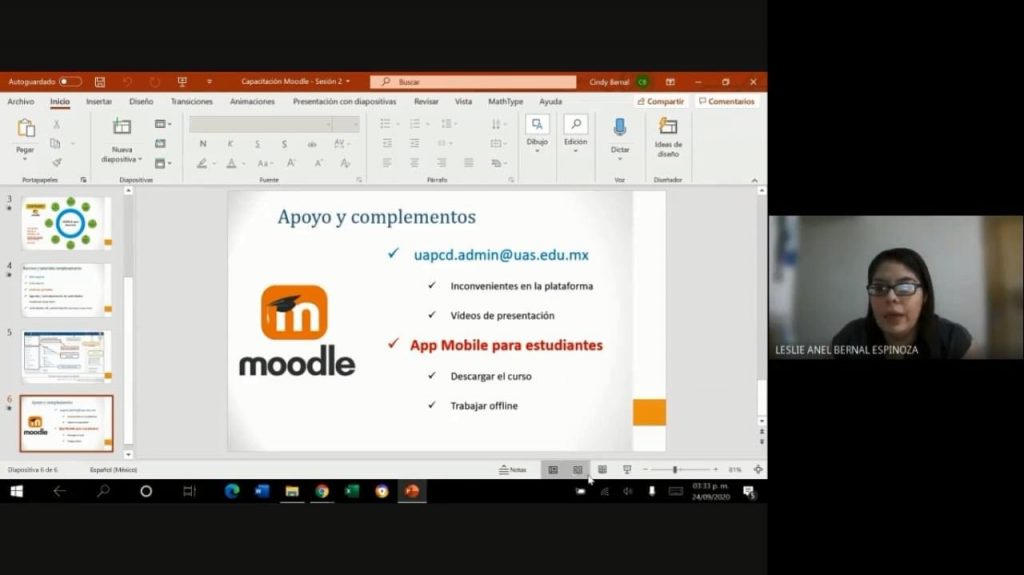The width and height of the screenshot is (1024, 575).
Task: Click the Cut scissors icon
Action: (x=57, y=124)
